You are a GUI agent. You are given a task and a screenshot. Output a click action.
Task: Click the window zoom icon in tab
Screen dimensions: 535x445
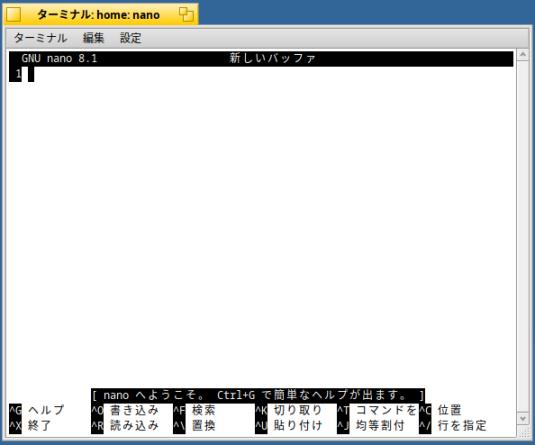(x=186, y=15)
